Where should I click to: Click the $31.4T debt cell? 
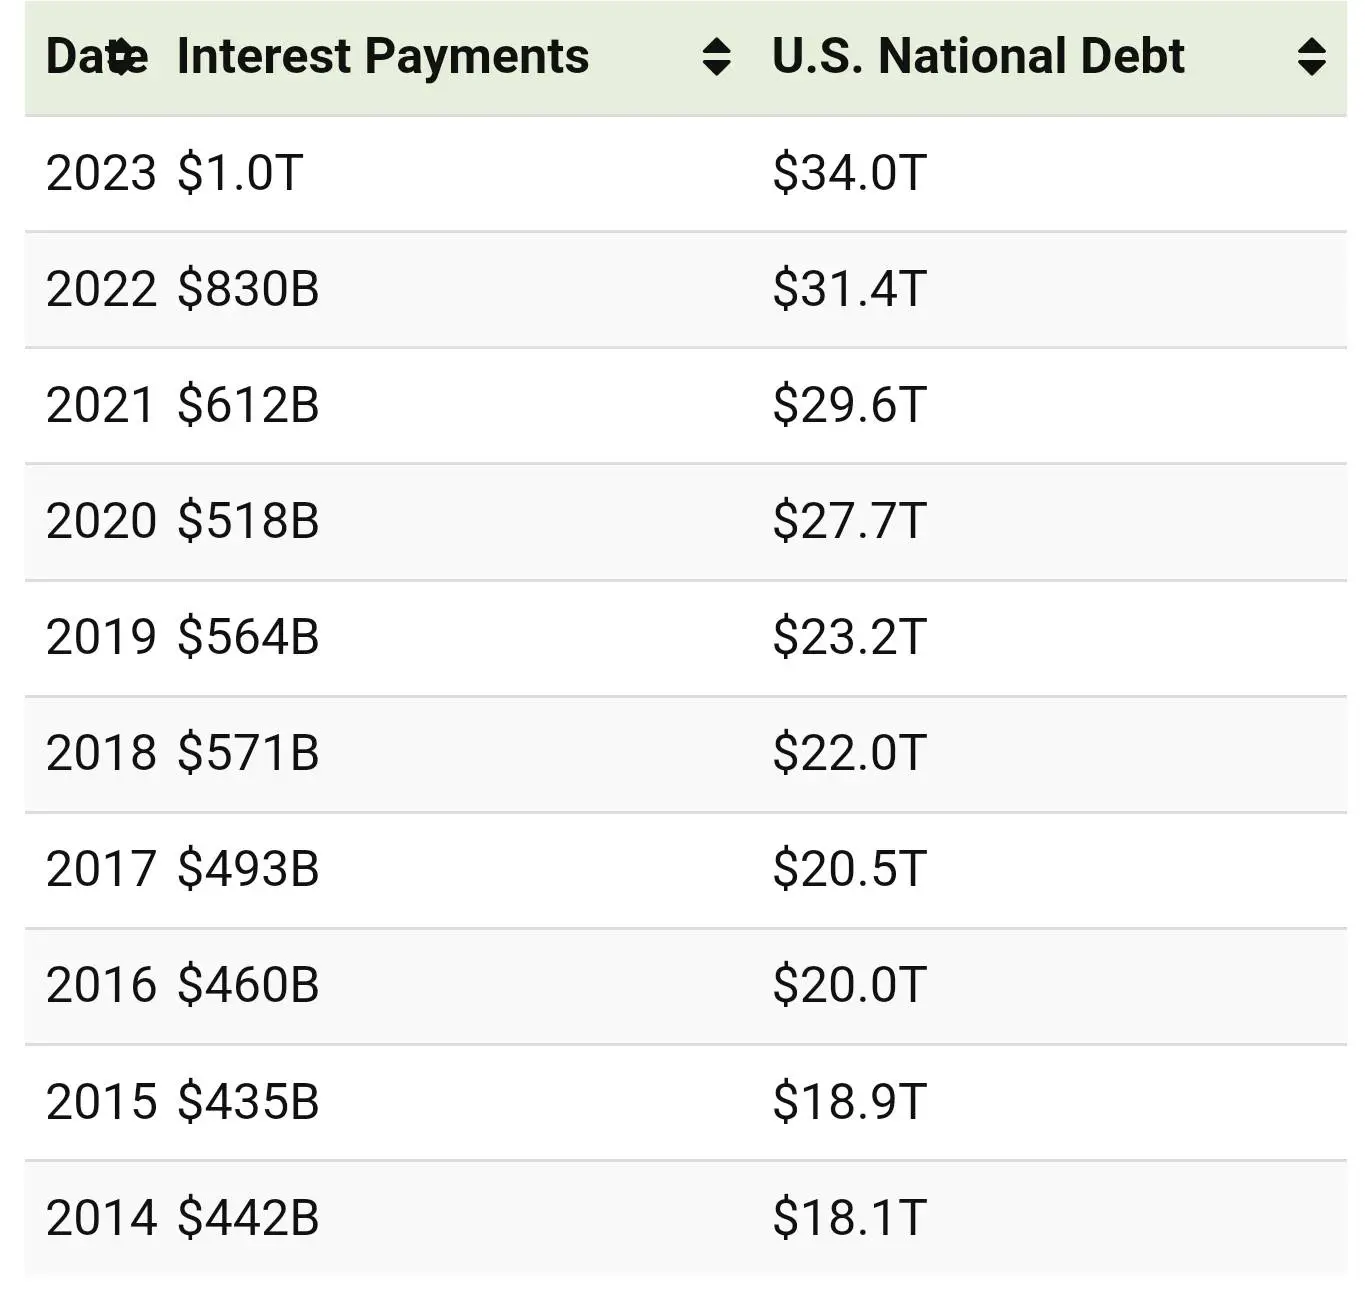tap(849, 289)
